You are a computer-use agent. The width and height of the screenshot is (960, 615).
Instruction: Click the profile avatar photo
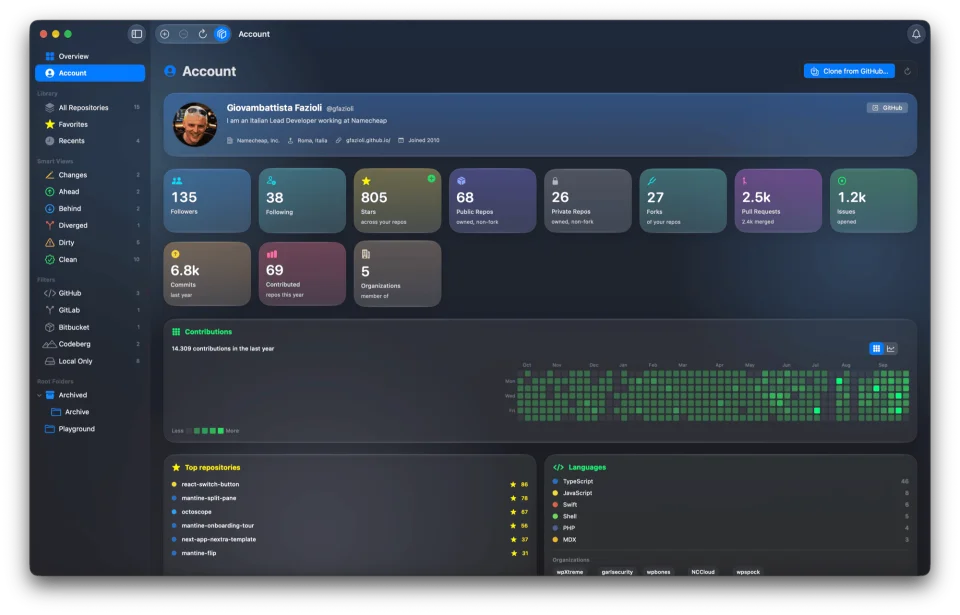(x=195, y=124)
